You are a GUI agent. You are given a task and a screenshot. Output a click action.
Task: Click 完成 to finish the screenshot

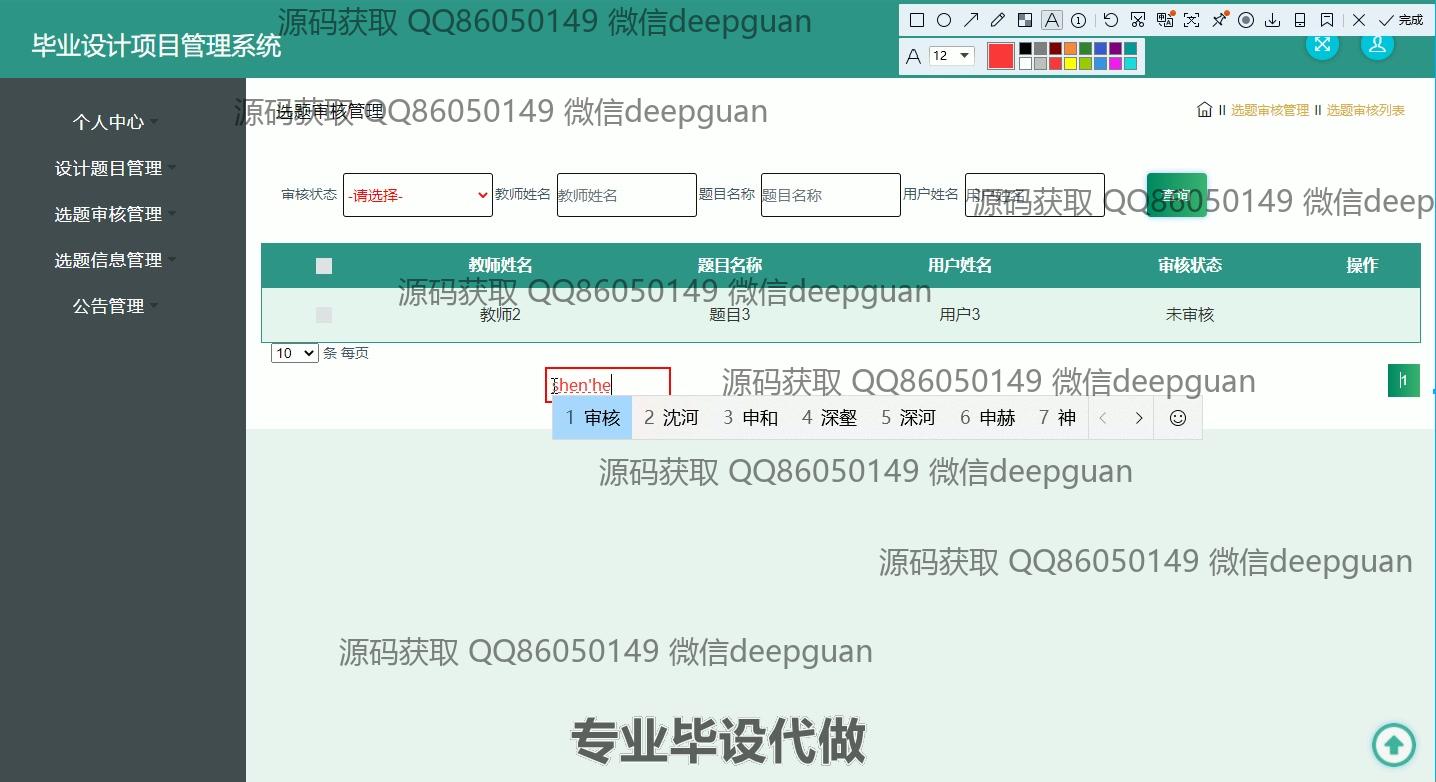(x=1400, y=20)
